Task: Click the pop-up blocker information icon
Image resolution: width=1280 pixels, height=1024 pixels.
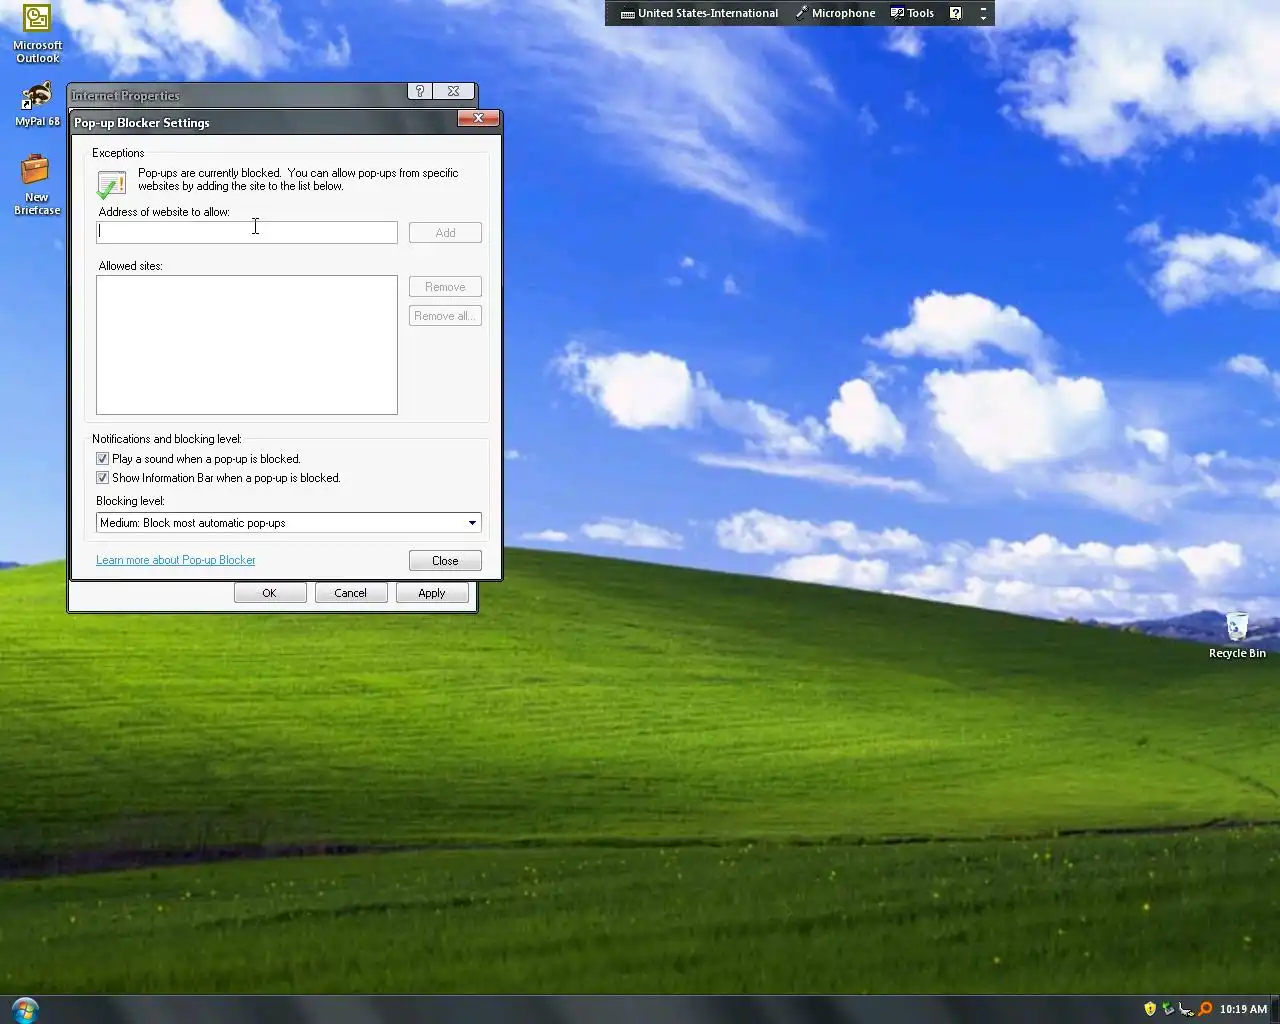Action: (111, 184)
